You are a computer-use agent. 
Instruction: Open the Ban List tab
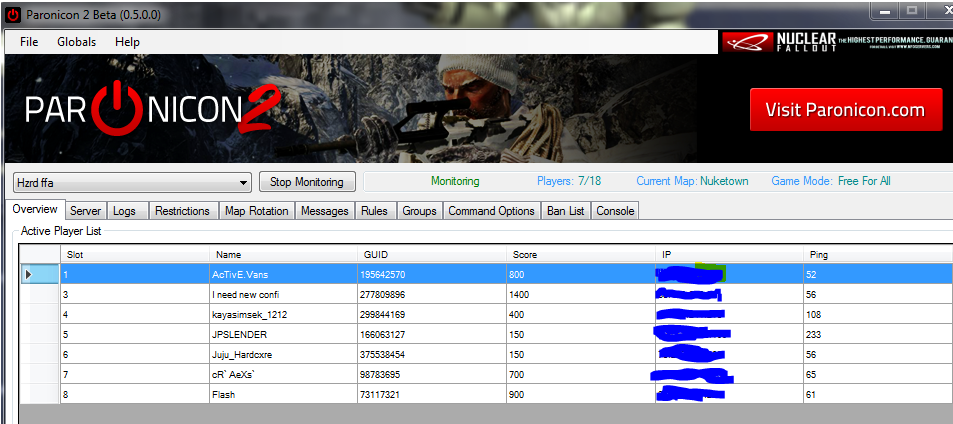(x=565, y=211)
